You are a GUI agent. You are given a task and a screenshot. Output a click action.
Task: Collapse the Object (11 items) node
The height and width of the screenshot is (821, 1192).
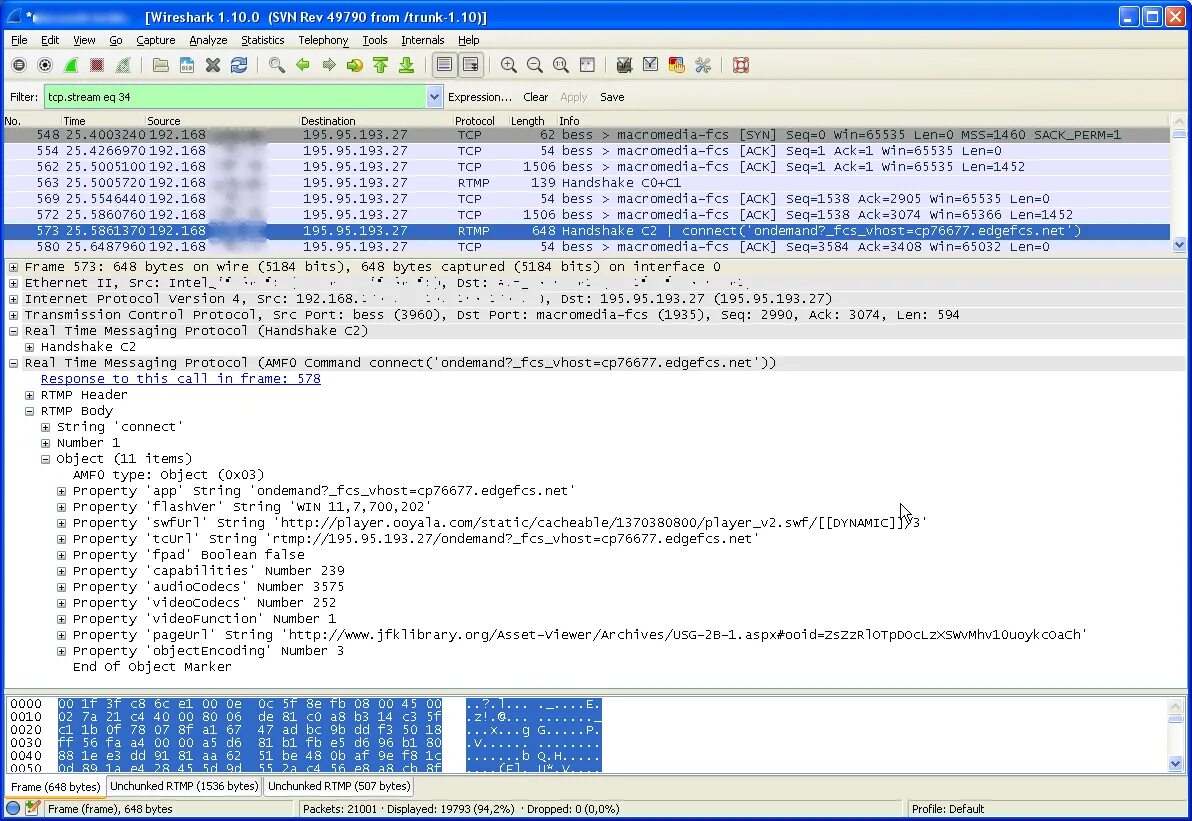[45, 458]
